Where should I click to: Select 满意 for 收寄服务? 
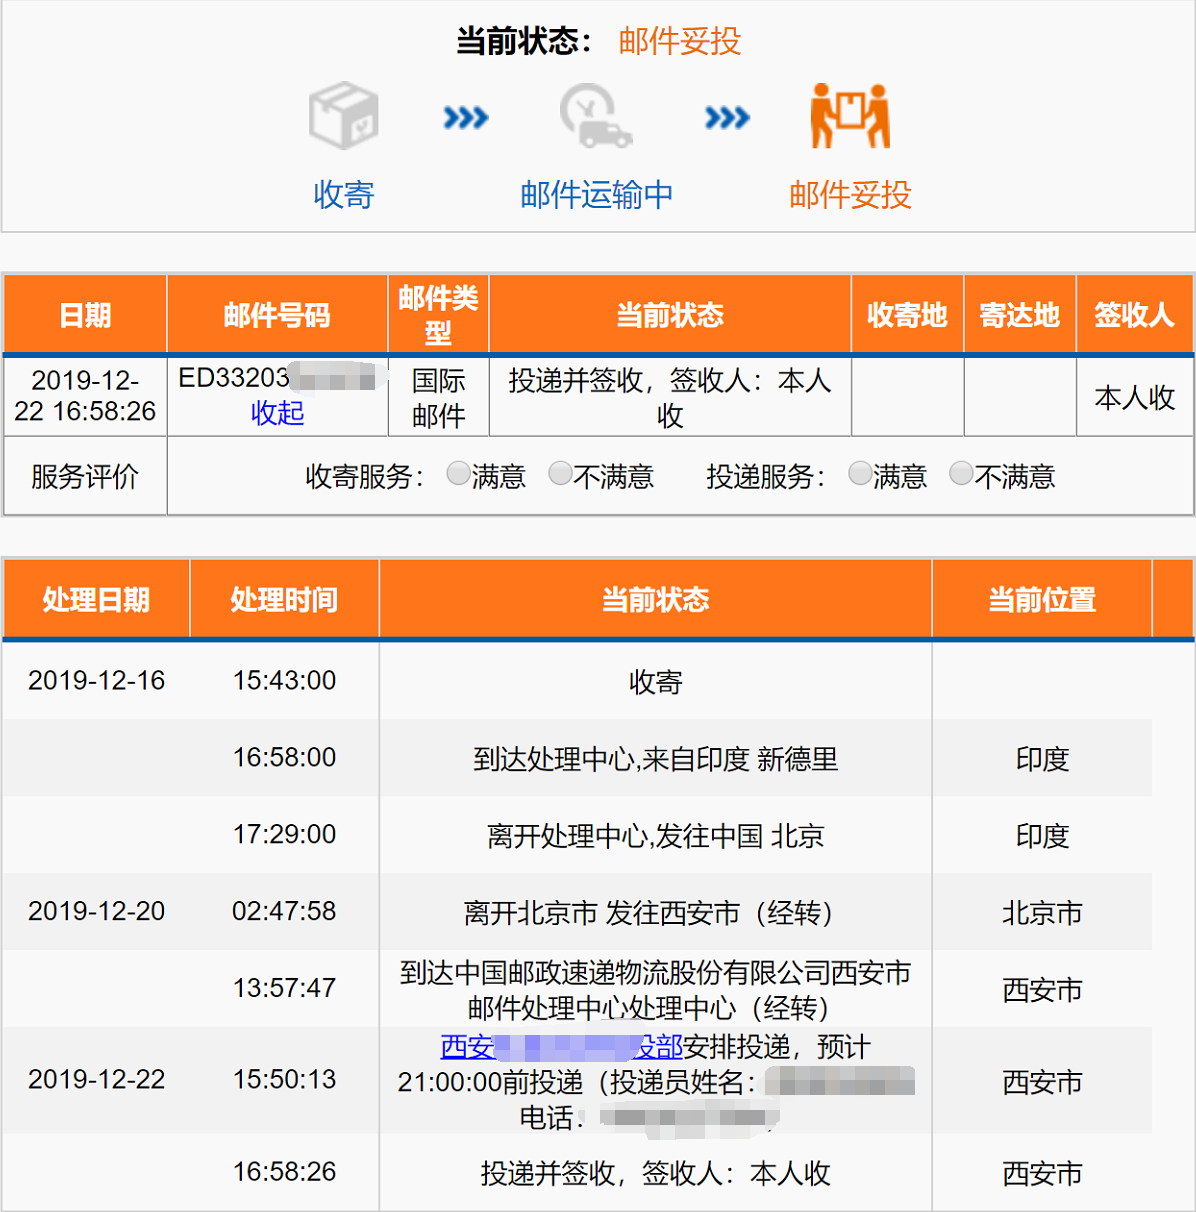click(x=458, y=473)
